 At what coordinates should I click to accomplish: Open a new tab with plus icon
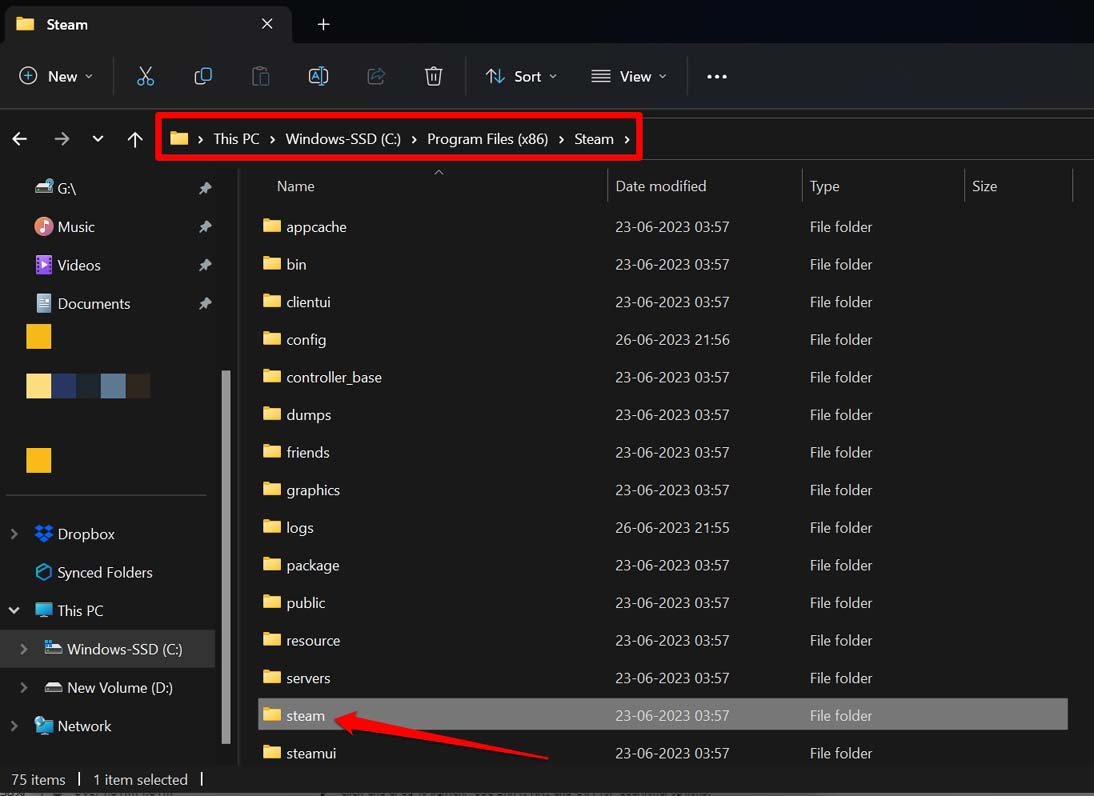click(323, 24)
